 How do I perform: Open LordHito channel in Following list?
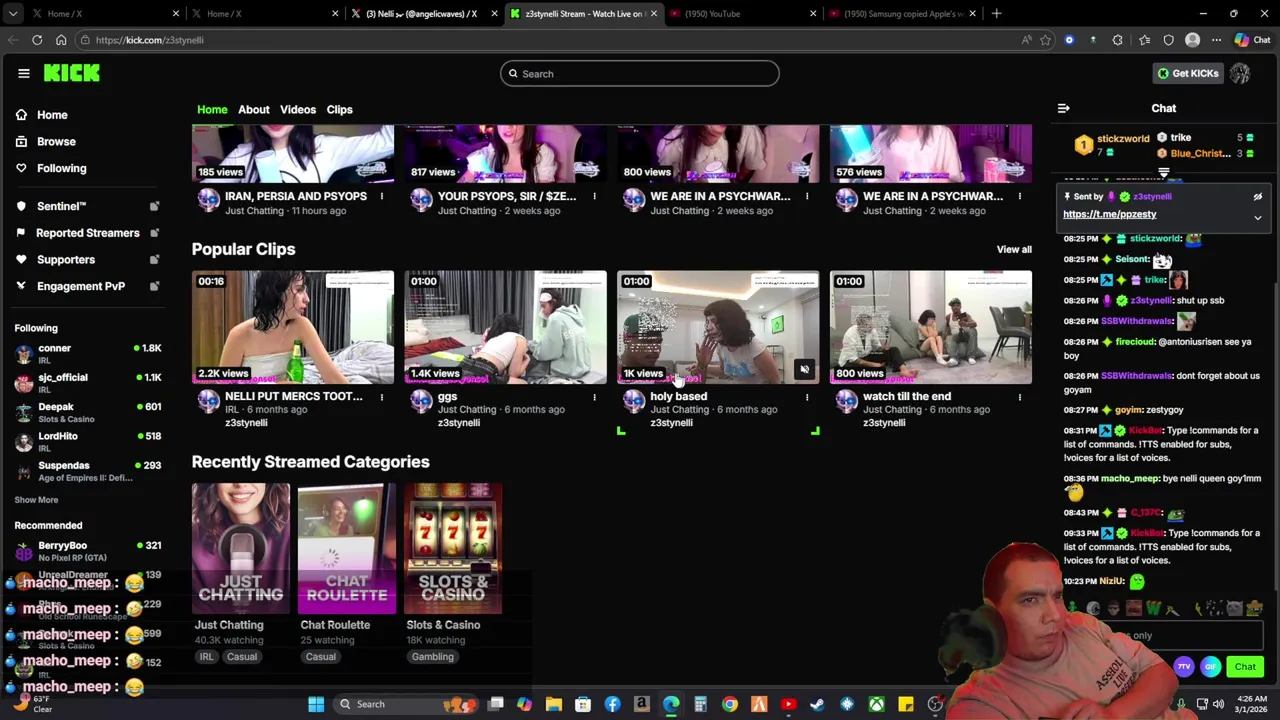87,441
